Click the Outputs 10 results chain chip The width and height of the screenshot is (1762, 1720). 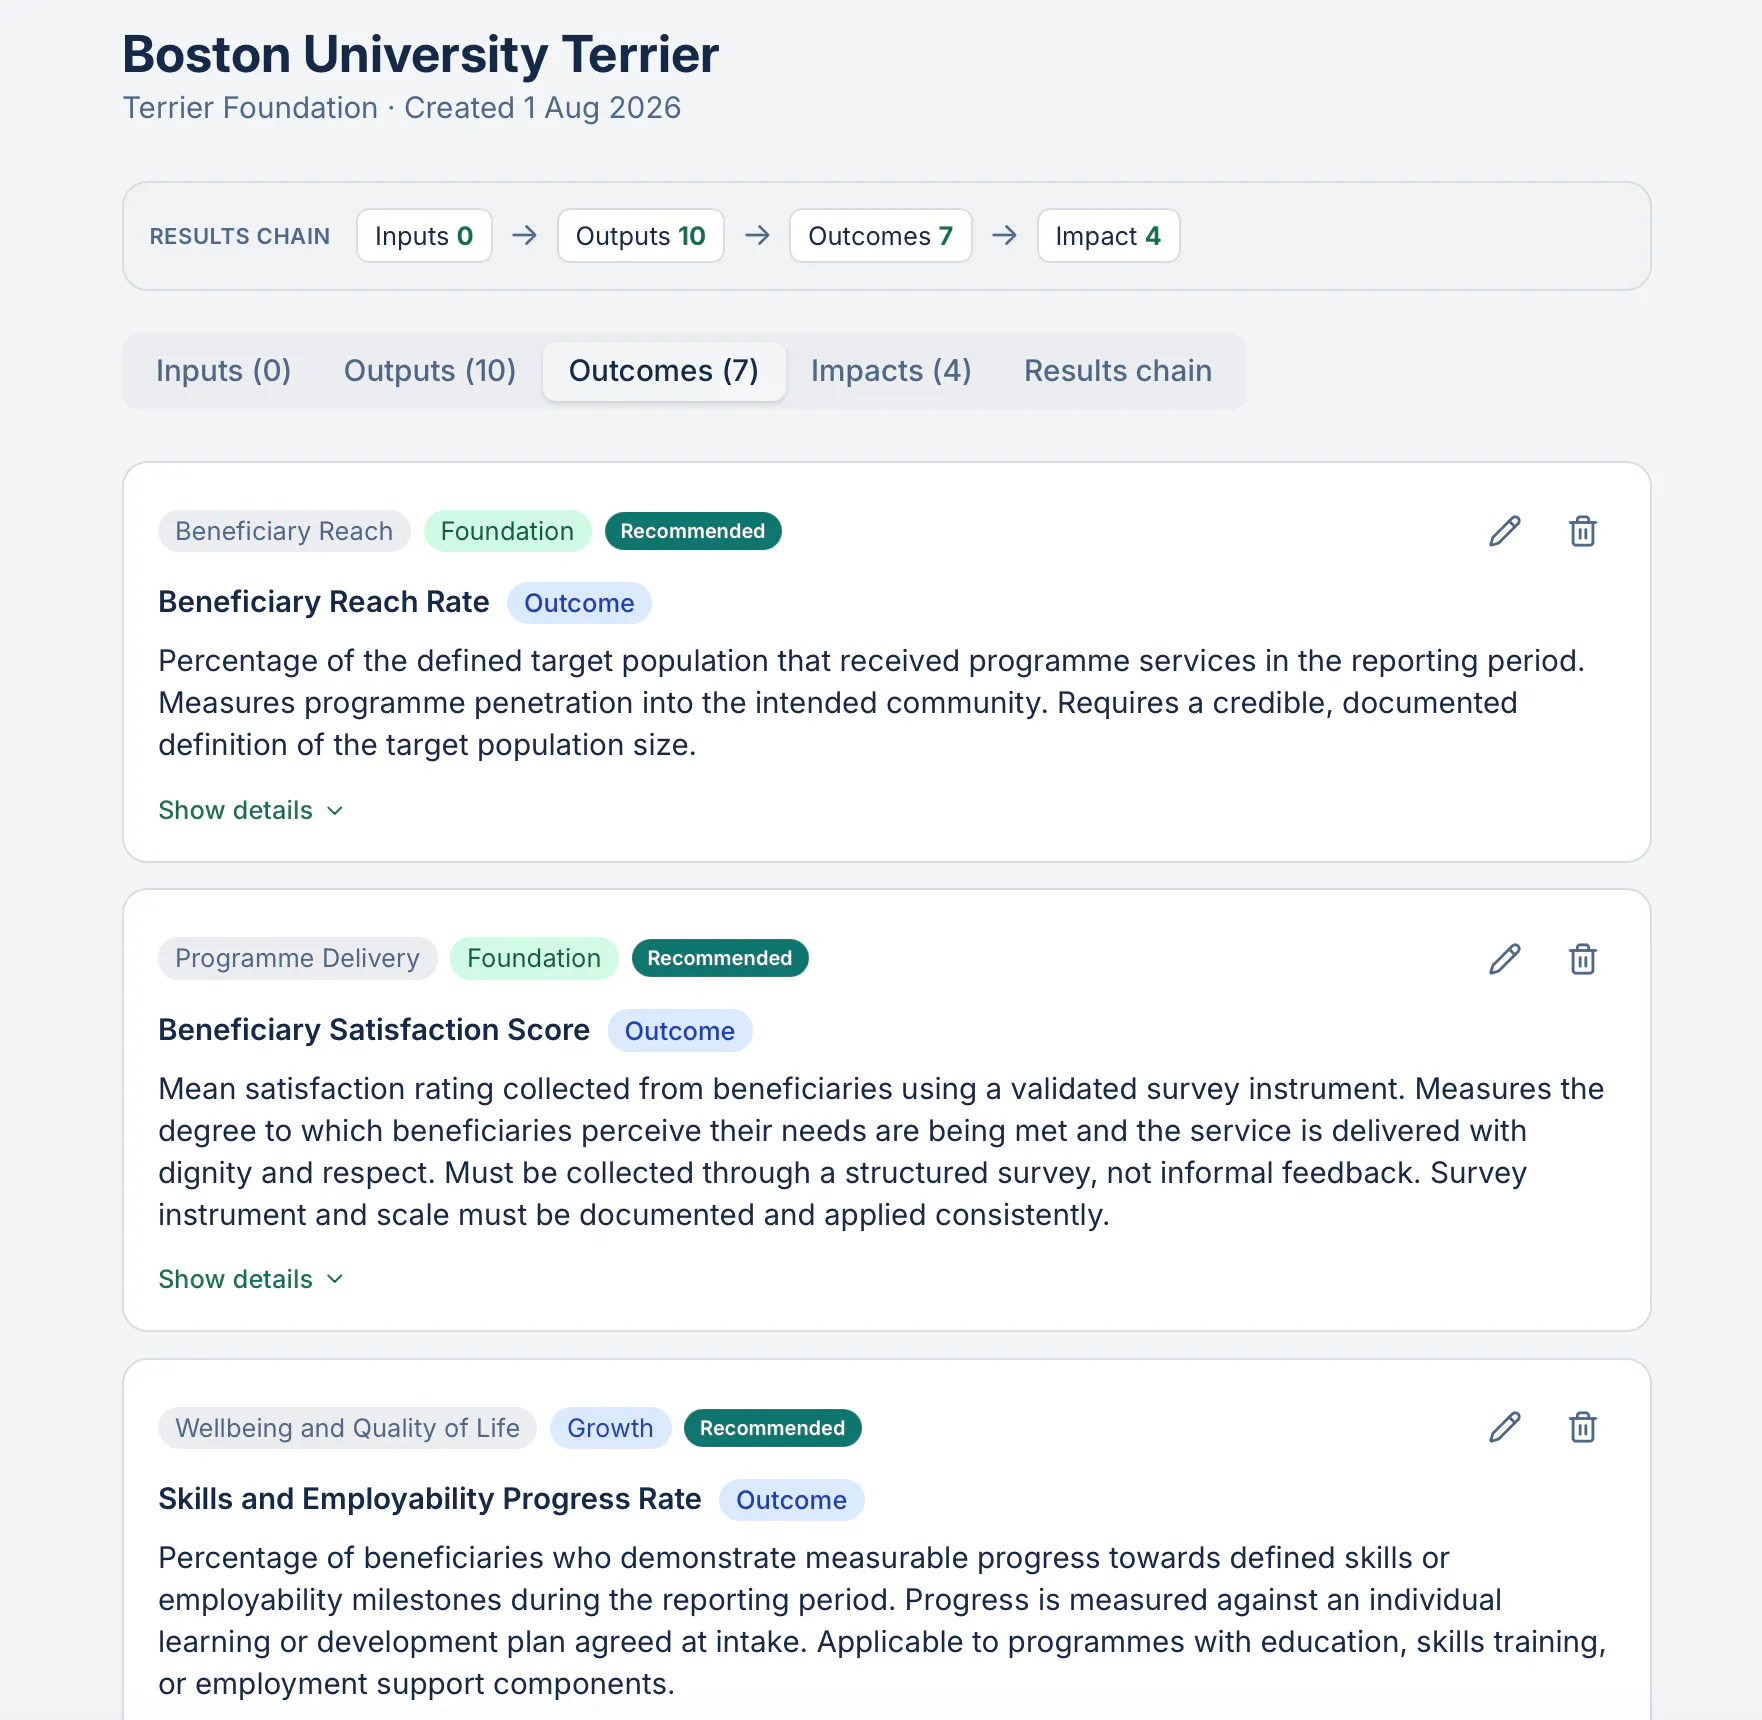click(641, 236)
